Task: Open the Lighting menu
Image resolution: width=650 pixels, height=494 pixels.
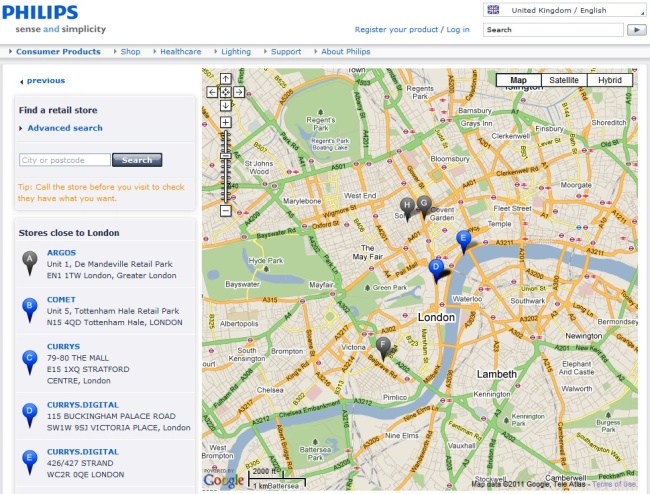Action: point(236,51)
